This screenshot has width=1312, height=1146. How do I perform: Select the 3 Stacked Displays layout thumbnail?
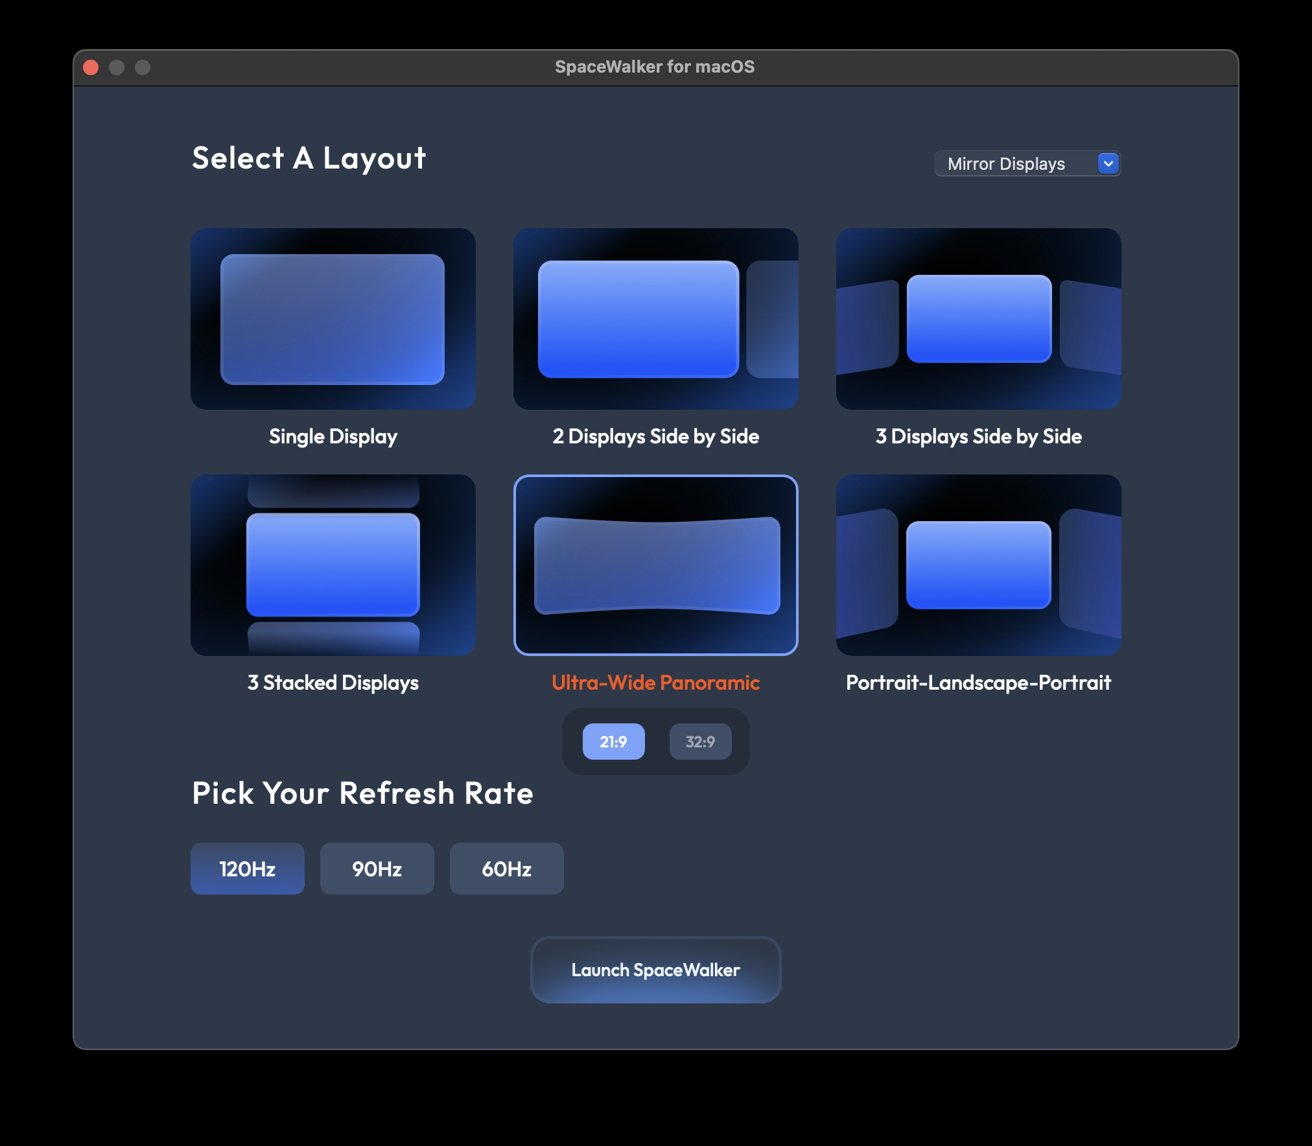tap(333, 565)
